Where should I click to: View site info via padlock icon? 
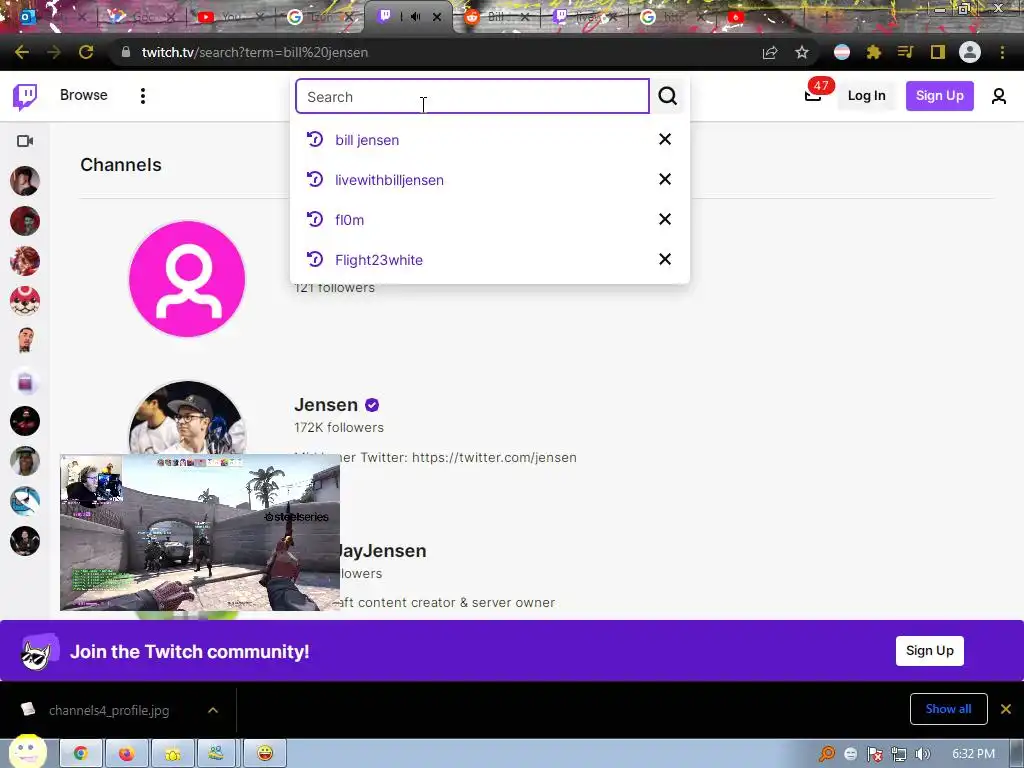(x=125, y=52)
